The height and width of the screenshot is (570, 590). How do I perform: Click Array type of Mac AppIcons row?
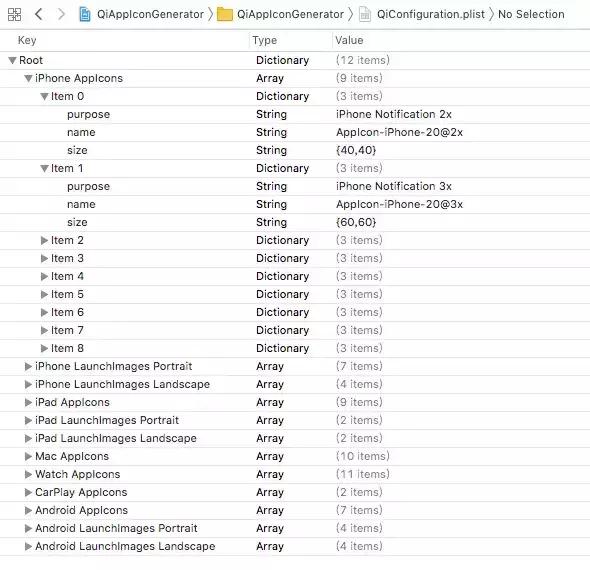pyautogui.click(x=270, y=456)
